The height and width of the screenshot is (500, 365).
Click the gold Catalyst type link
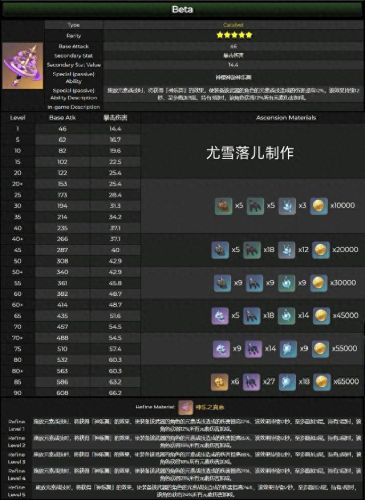[233, 25]
